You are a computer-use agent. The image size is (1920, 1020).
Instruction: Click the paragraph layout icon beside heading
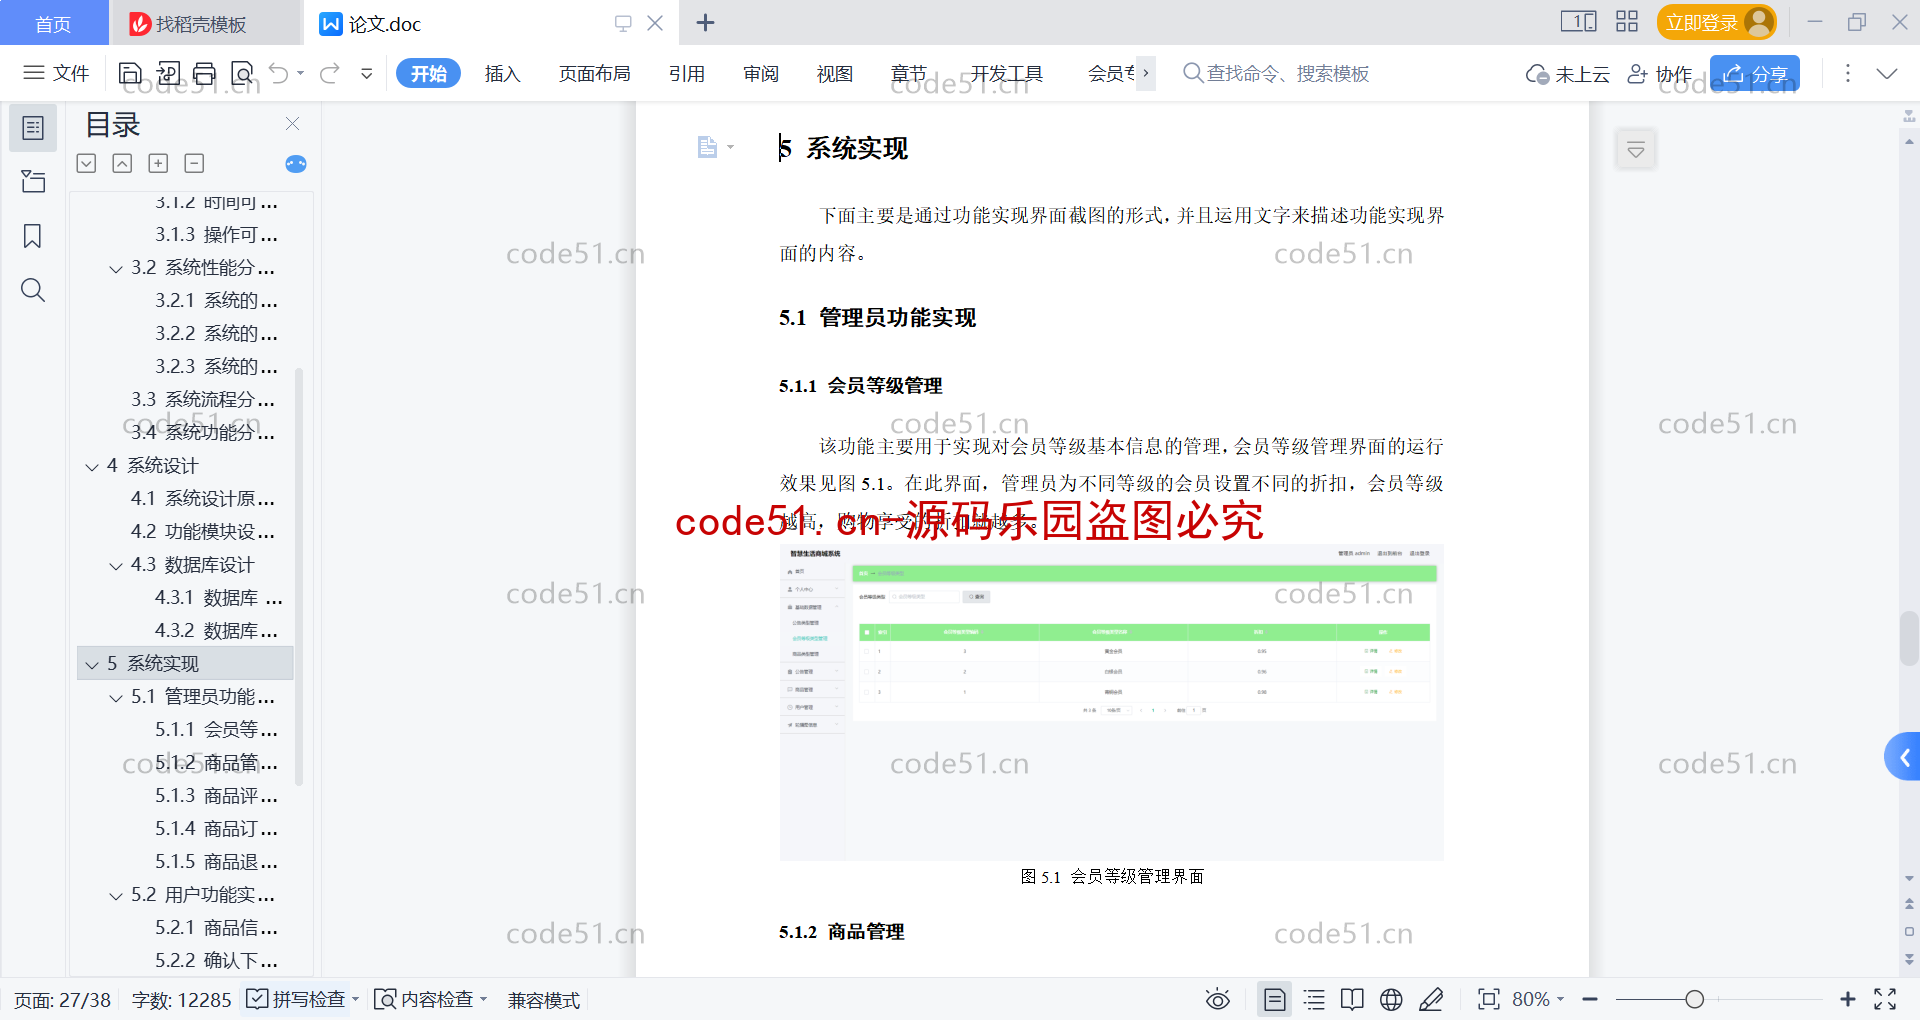pos(708,147)
